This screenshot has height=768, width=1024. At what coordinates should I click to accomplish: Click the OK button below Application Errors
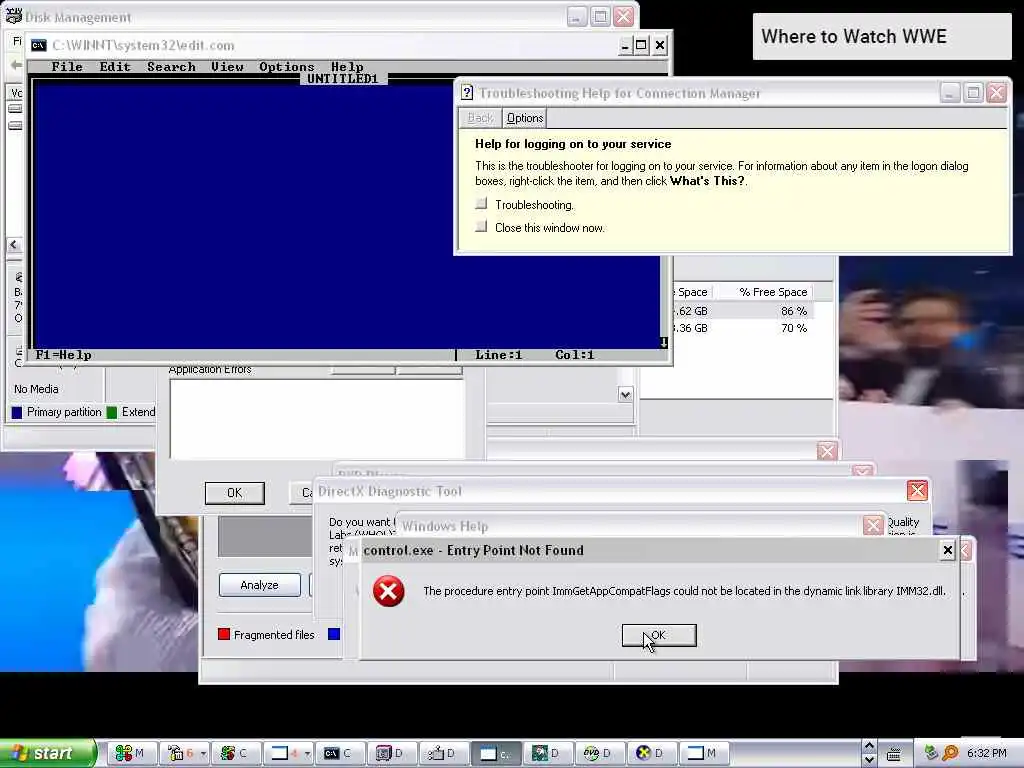[234, 493]
